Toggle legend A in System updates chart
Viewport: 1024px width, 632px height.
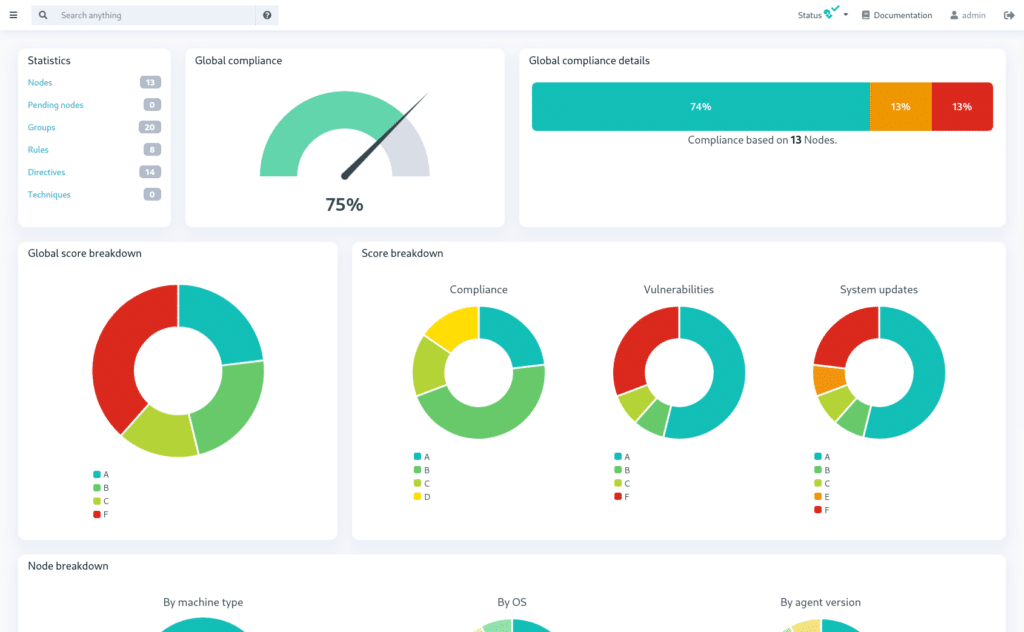pyautogui.click(x=822, y=456)
